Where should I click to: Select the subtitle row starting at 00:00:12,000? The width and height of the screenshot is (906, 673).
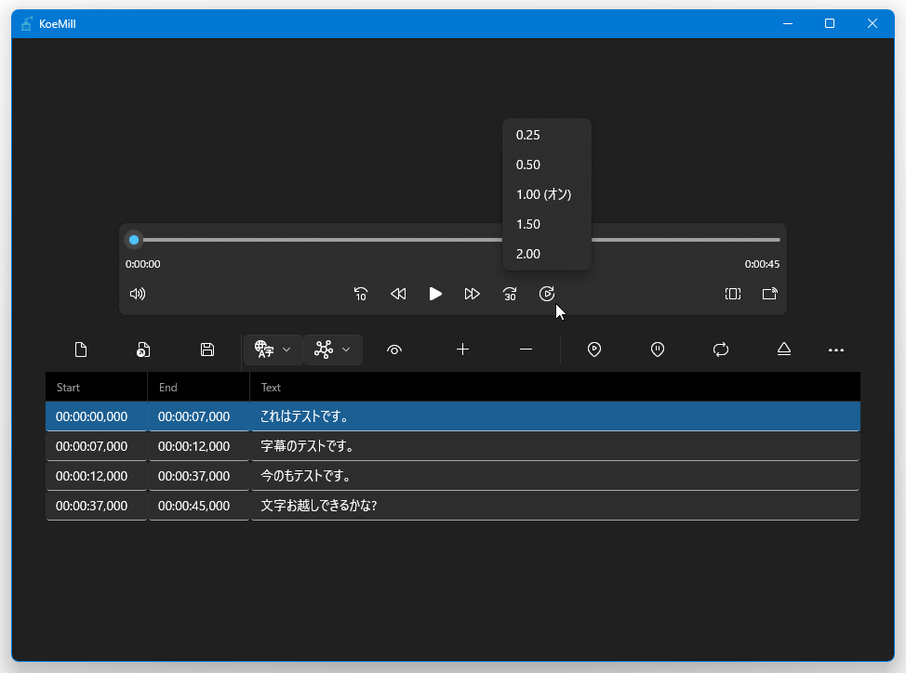452,476
